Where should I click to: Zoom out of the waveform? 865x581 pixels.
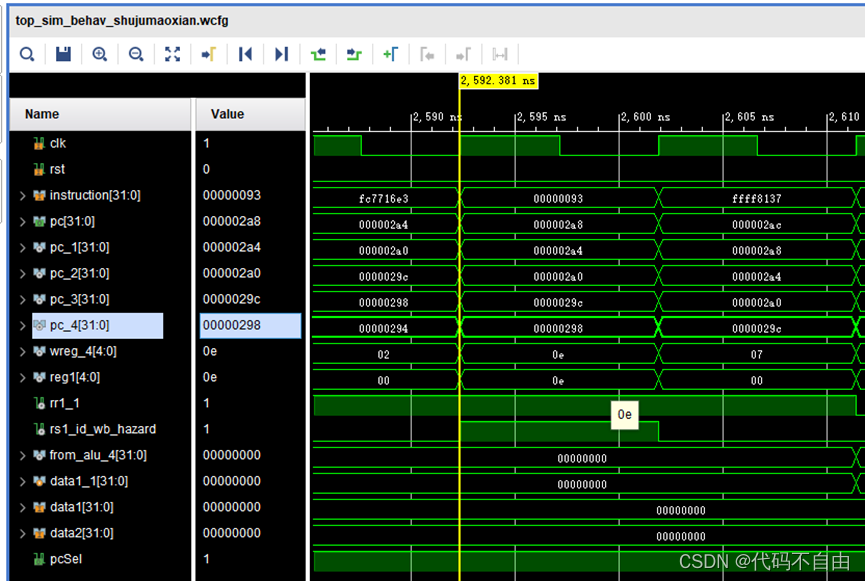(136, 54)
